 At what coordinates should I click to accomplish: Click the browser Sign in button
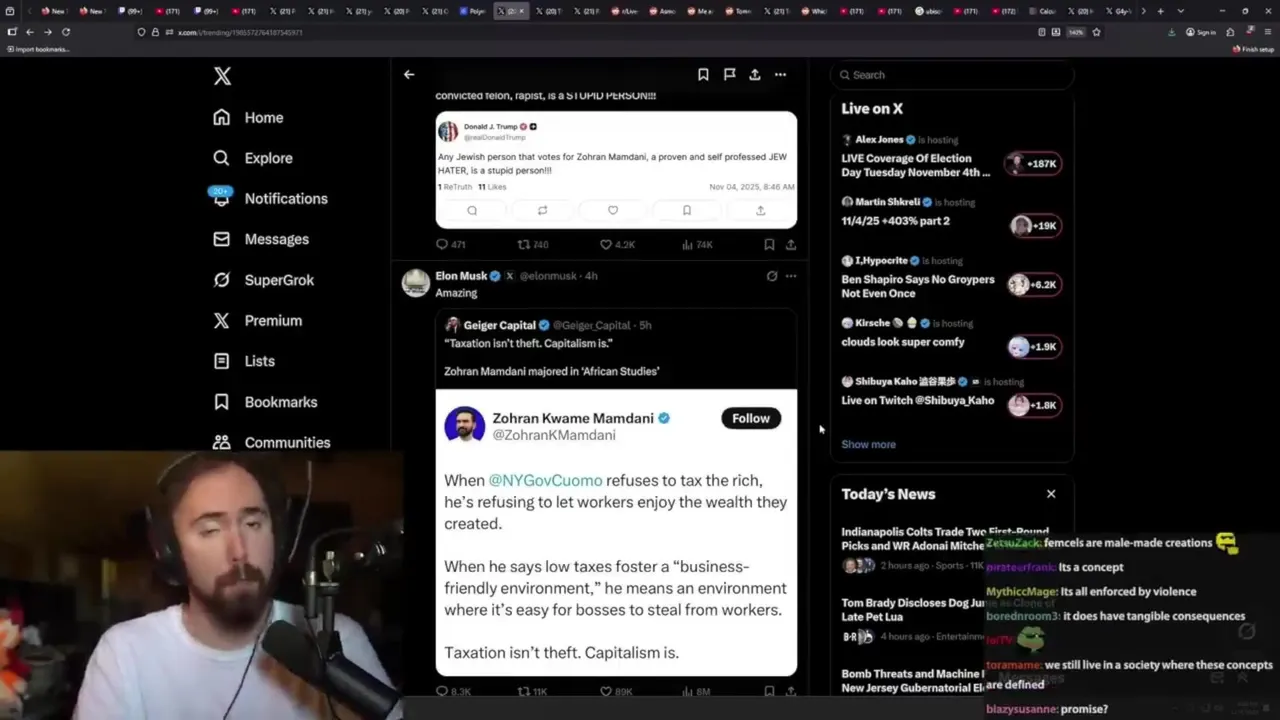tap(1201, 32)
